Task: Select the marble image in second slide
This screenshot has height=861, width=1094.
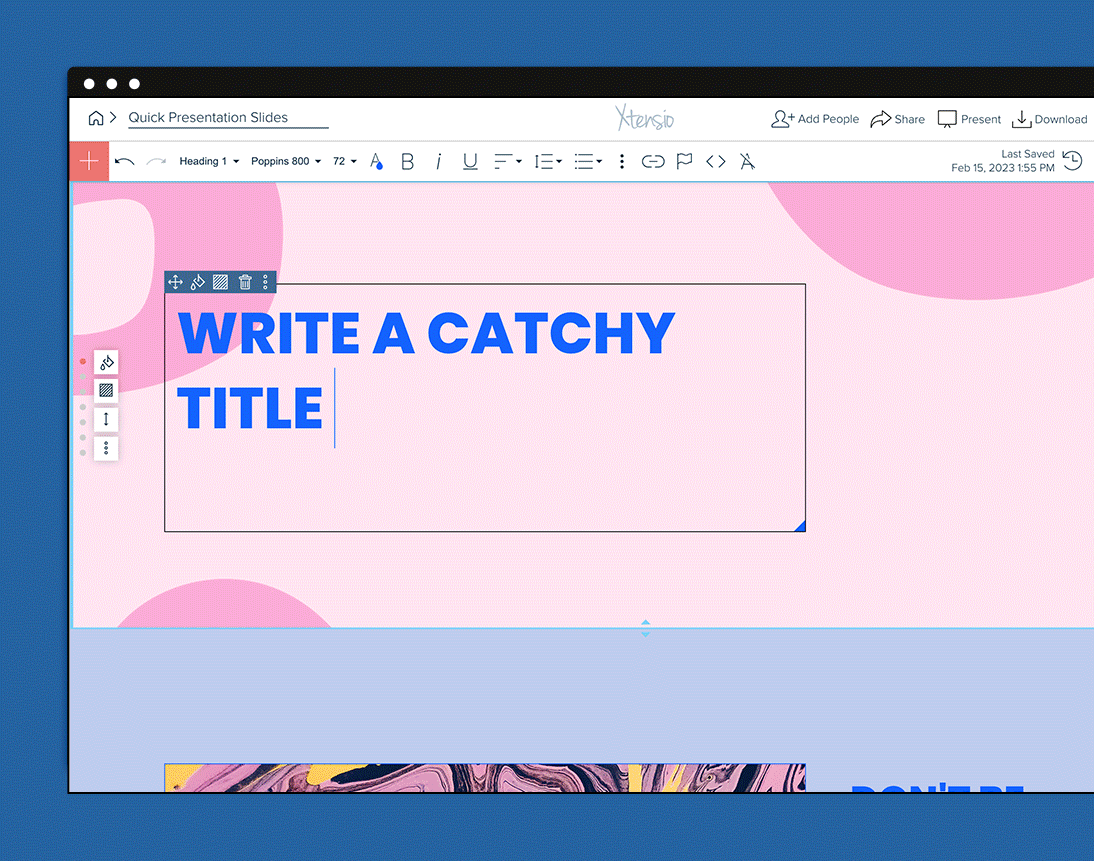Action: [485, 778]
